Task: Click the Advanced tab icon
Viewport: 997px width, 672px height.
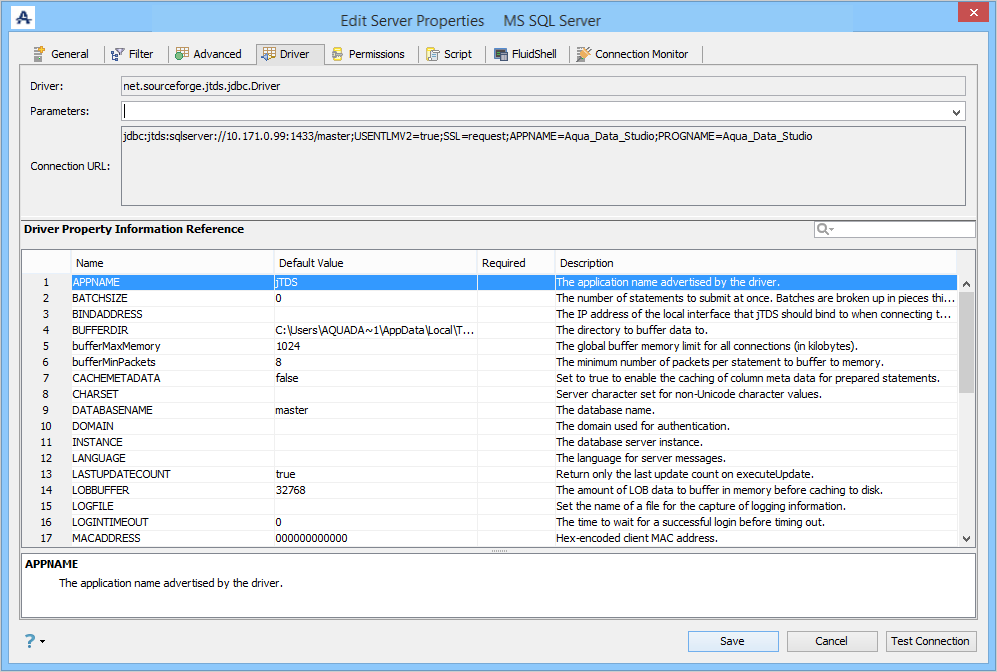Action: (182, 54)
